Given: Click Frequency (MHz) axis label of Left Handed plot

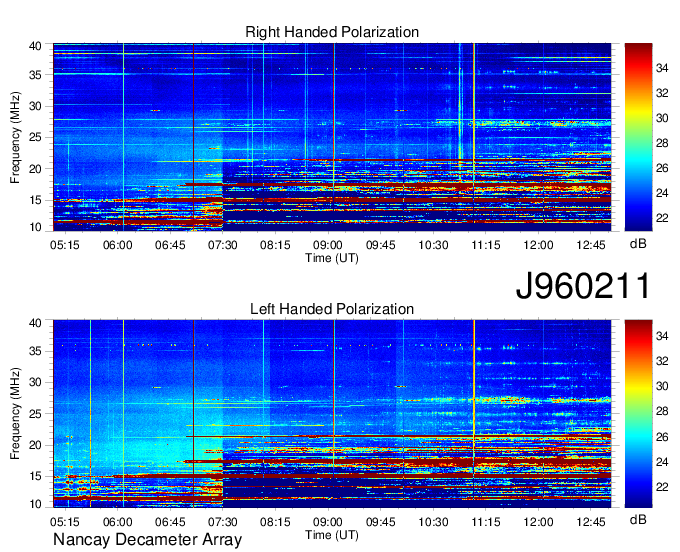Looking at the screenshot, I should pyautogui.click(x=15, y=414).
